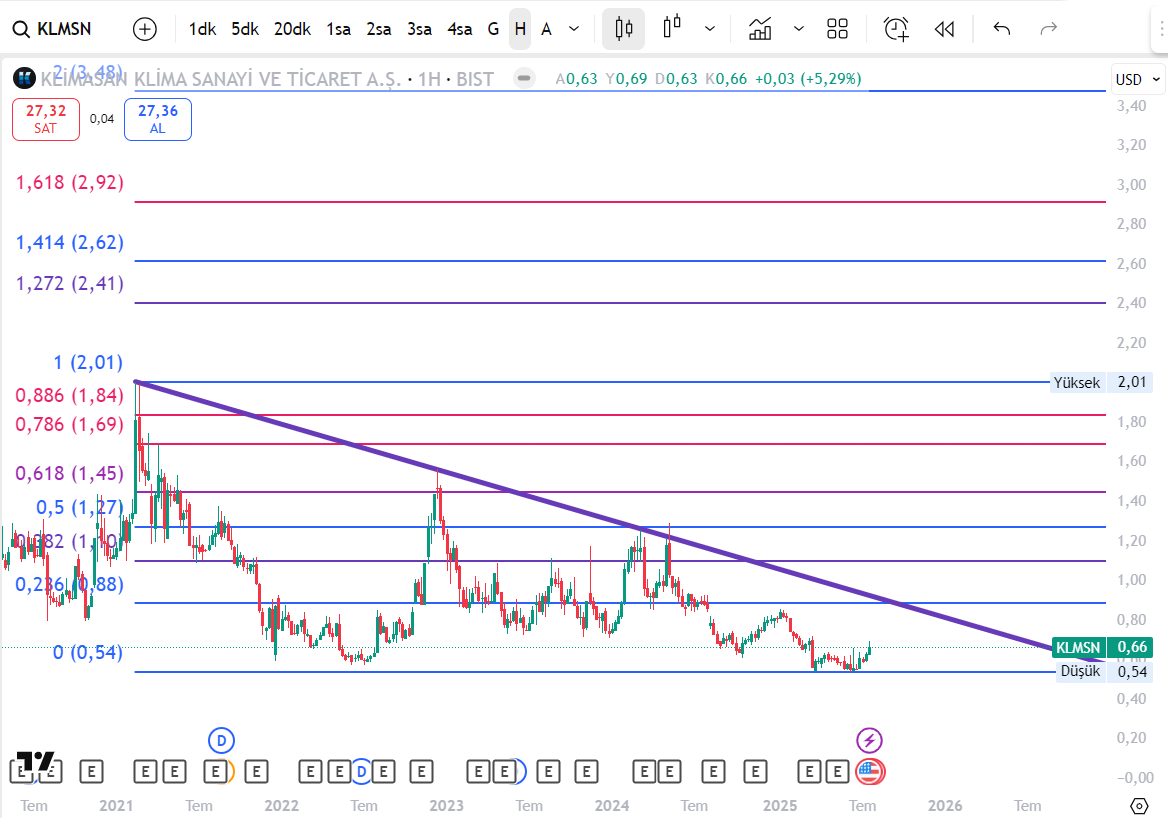Open KLMSN symbol search

(x=53, y=29)
